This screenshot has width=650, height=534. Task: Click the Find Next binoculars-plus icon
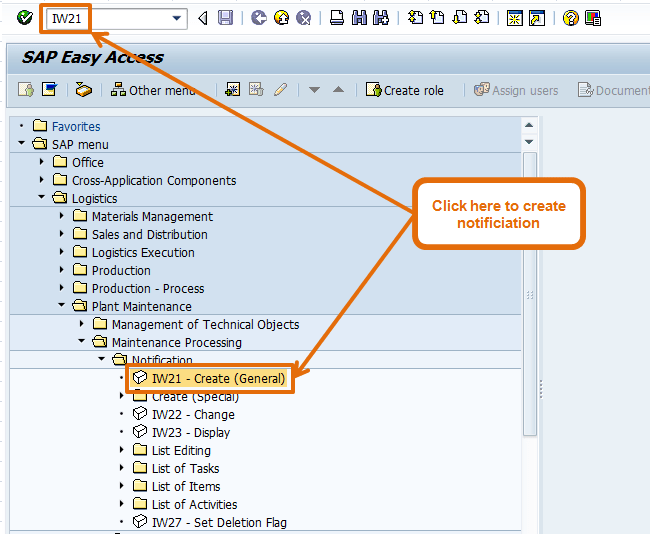click(x=381, y=18)
